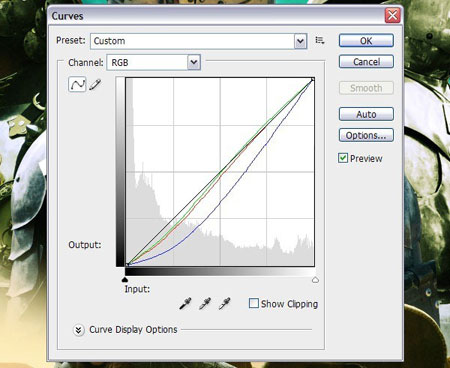Enable the Show Clipping checkbox
This screenshot has height=368, width=450.
[x=254, y=303]
